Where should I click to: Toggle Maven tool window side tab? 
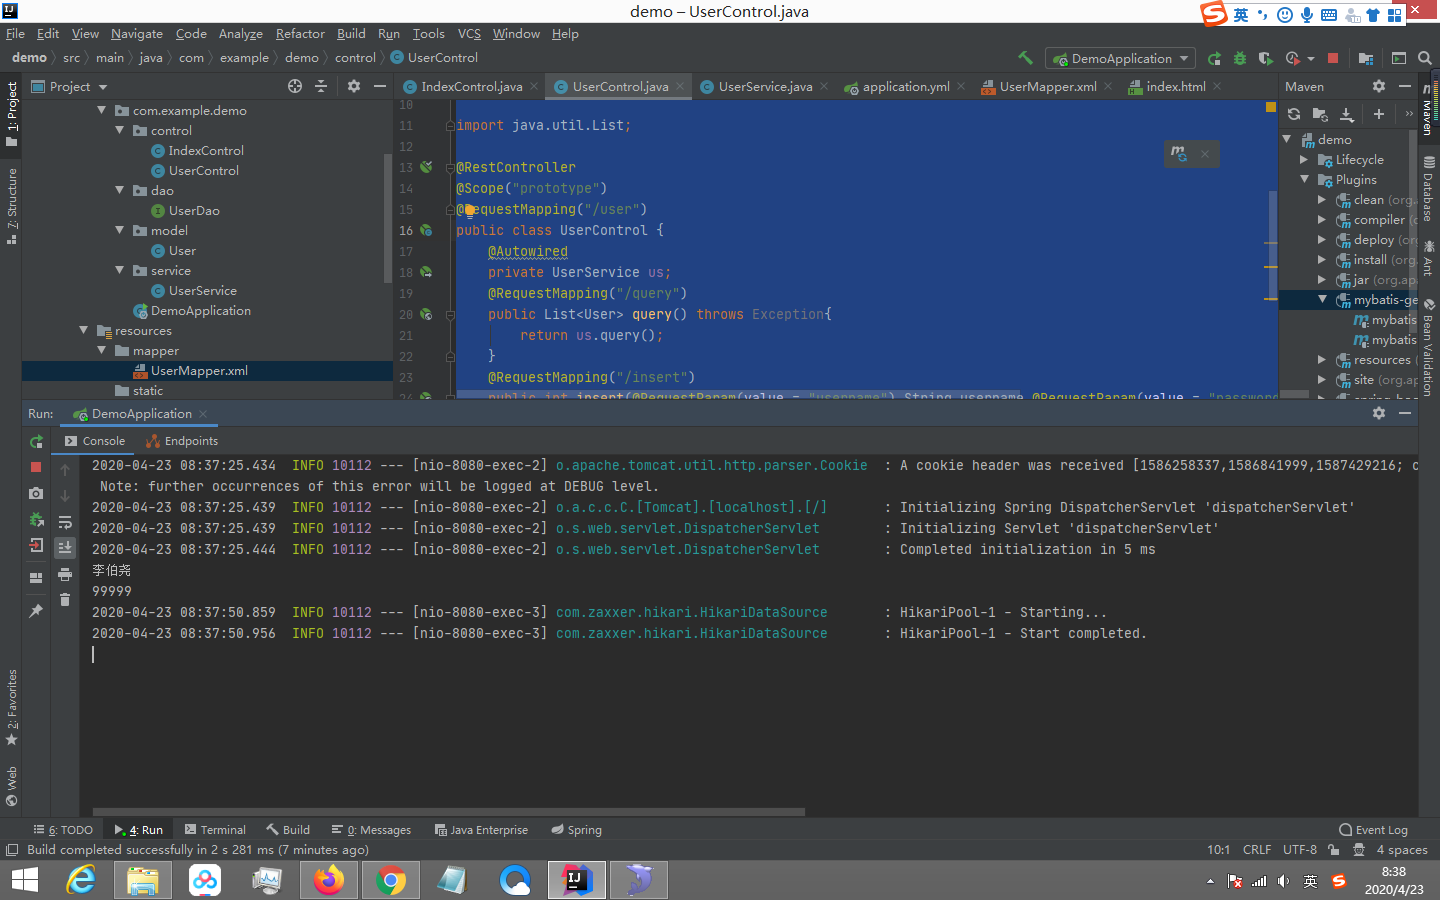(1429, 109)
